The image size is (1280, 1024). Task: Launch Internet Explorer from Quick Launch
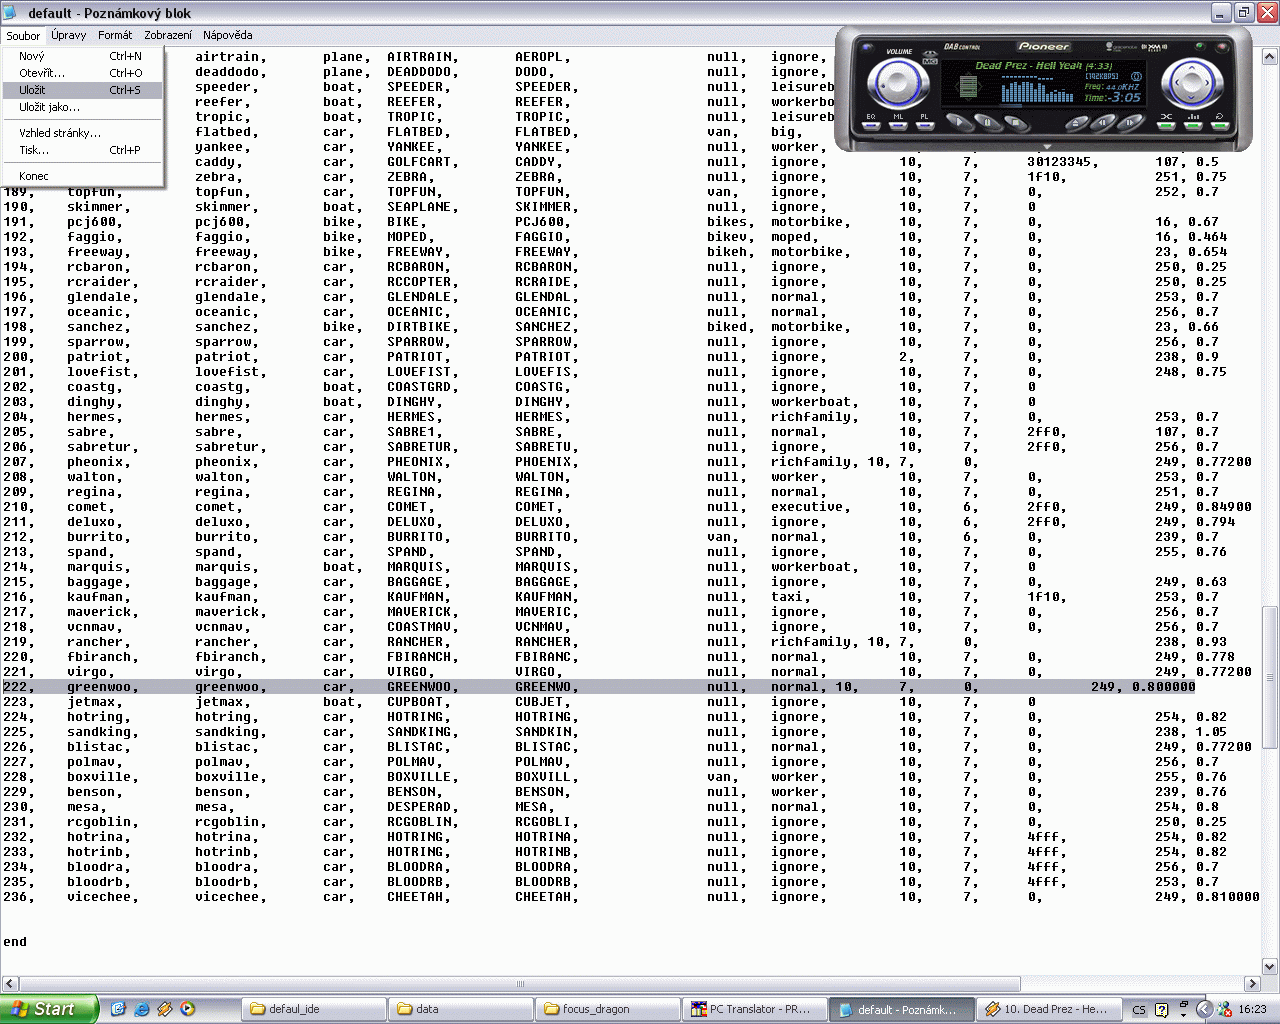pos(142,1009)
